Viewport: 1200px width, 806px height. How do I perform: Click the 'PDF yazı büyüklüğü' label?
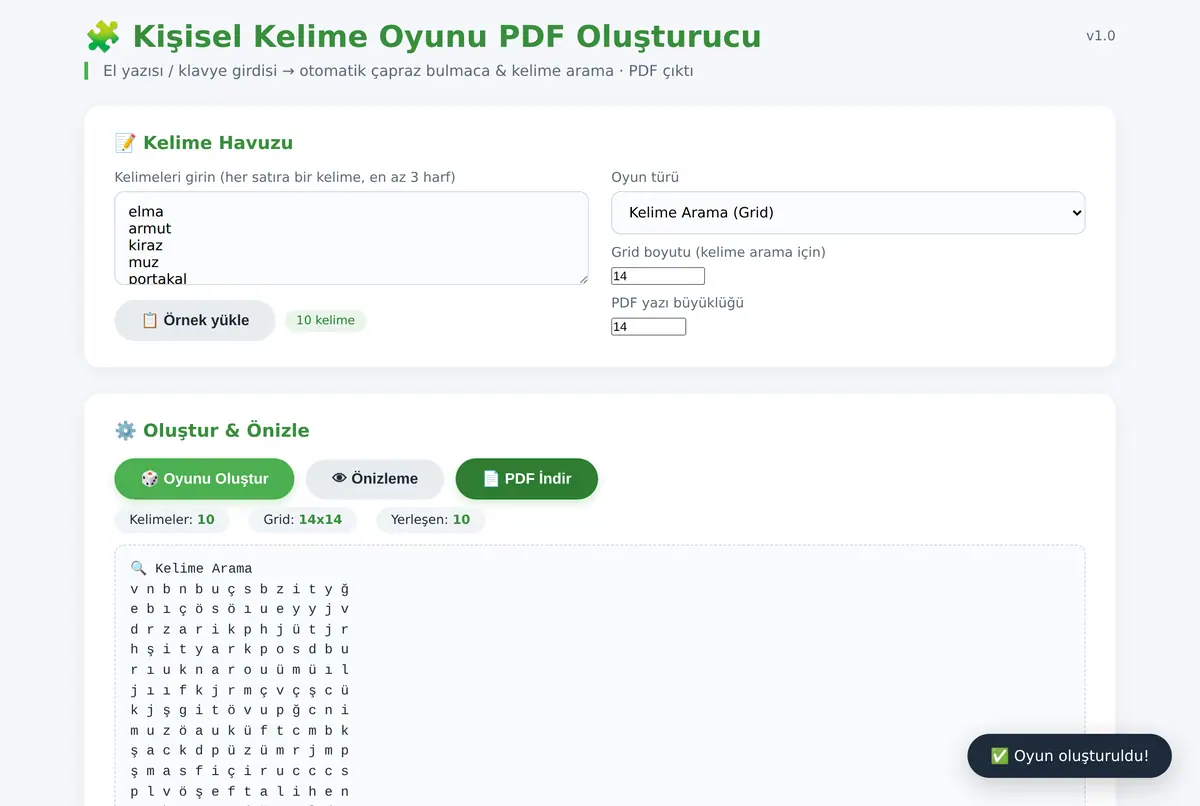click(x=677, y=303)
